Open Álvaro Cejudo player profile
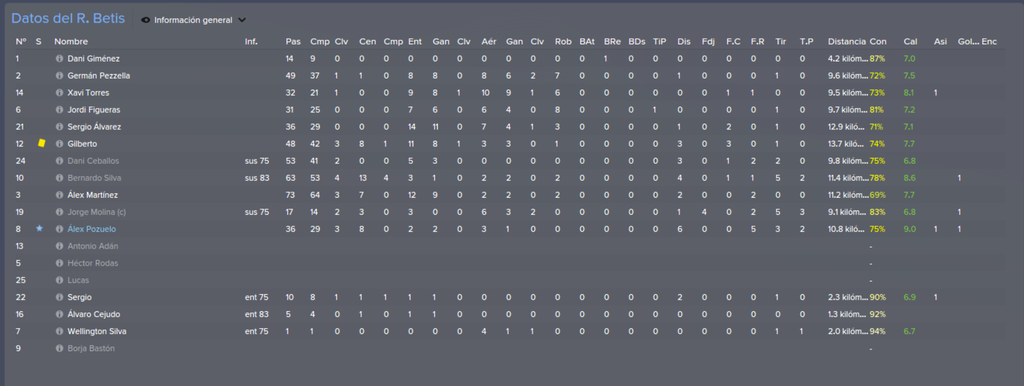 94,314
